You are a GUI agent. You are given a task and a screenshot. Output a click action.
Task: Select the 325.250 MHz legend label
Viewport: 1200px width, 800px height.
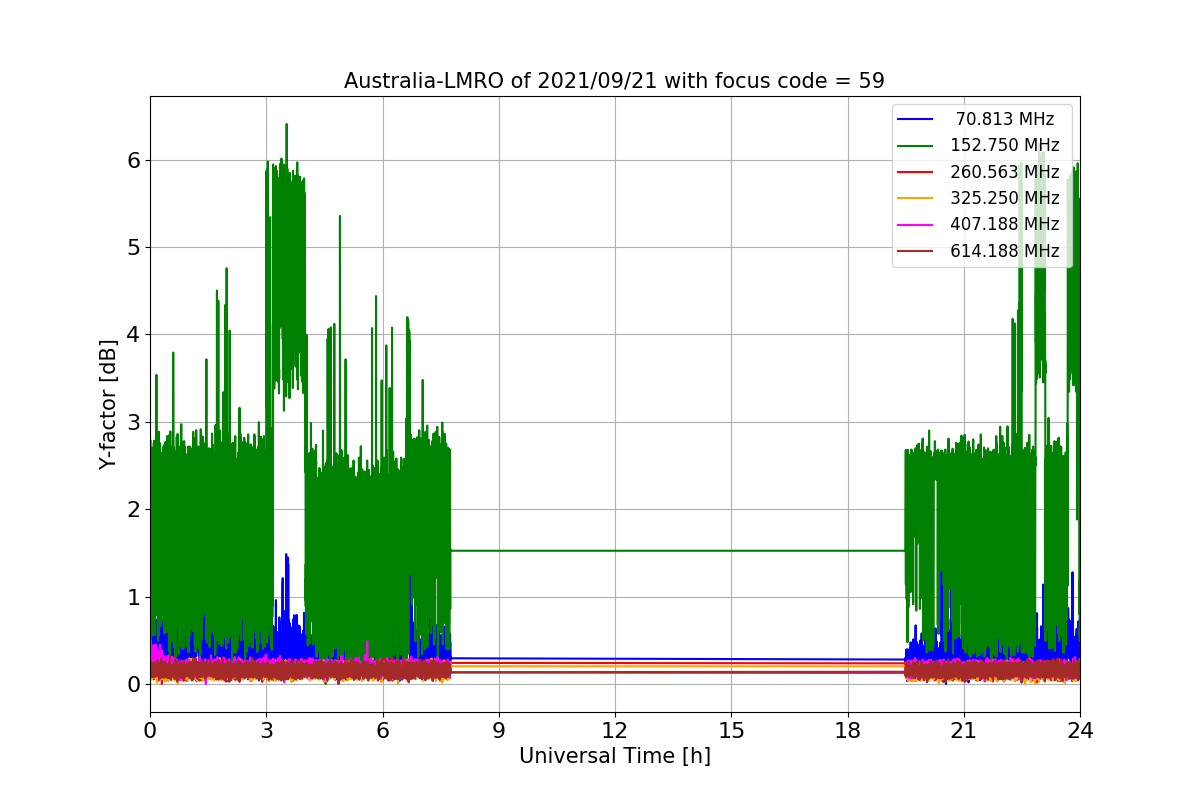point(1005,198)
